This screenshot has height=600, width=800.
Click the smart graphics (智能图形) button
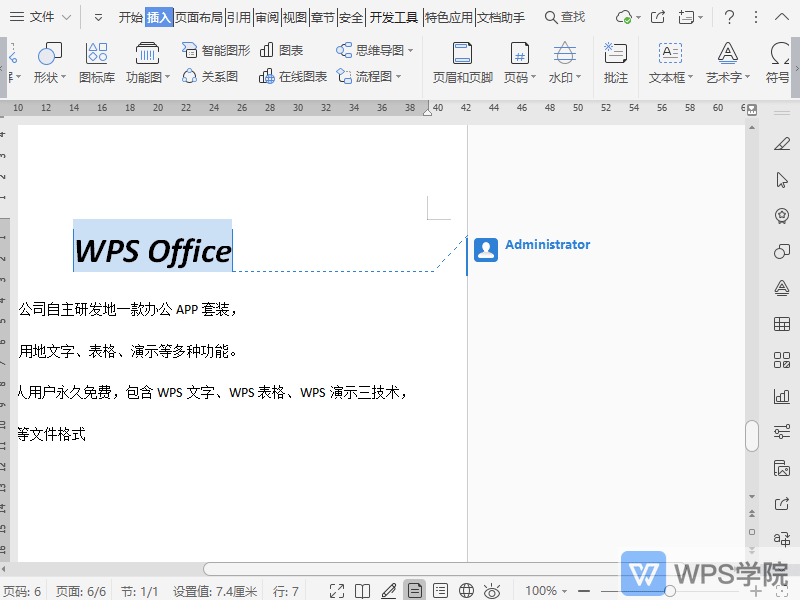pos(216,50)
